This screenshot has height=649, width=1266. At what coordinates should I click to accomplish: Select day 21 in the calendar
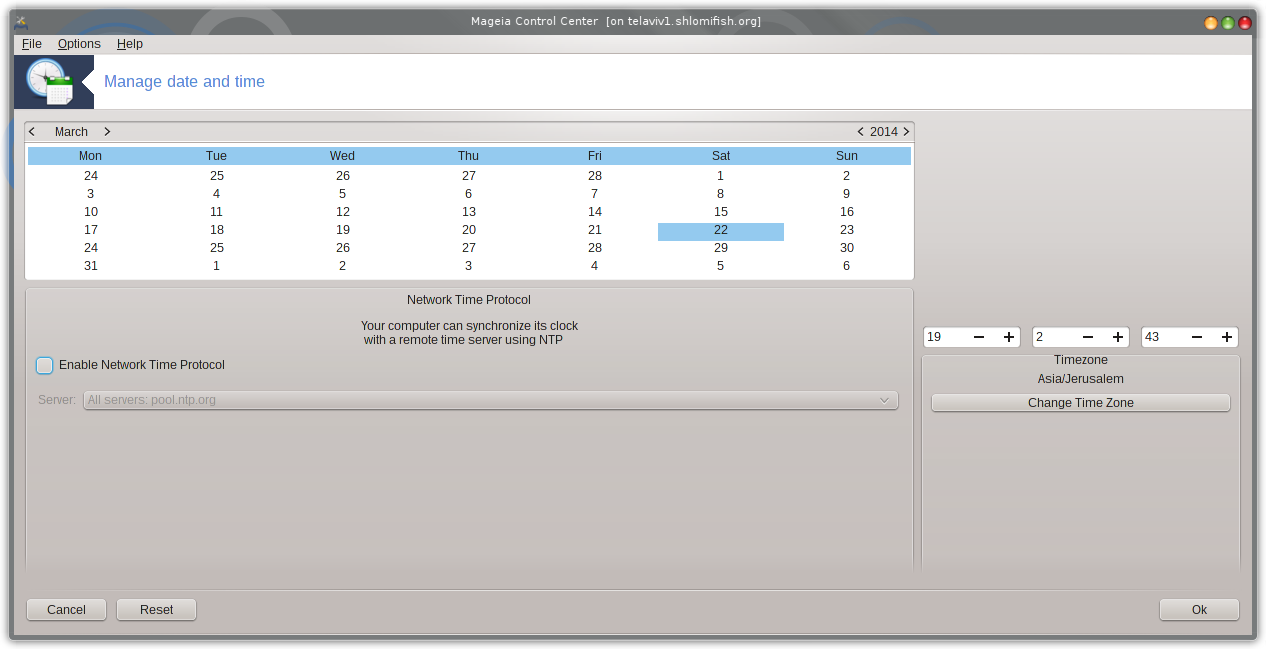coord(595,230)
